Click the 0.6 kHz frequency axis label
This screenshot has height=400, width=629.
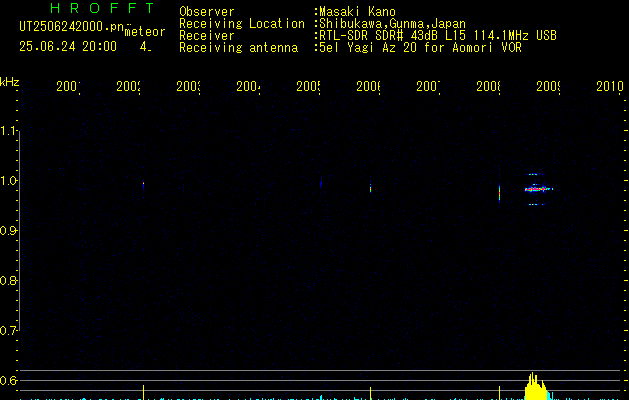(x=10, y=380)
